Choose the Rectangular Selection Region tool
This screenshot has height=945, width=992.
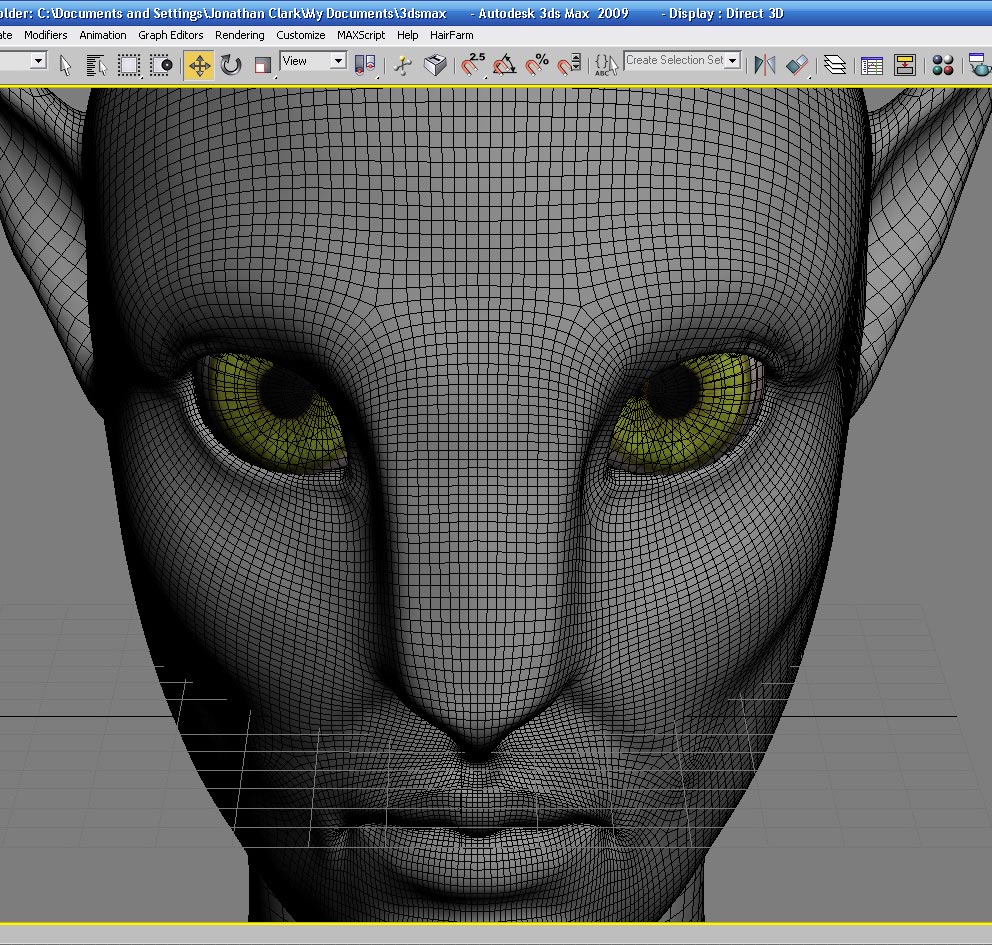(x=129, y=65)
